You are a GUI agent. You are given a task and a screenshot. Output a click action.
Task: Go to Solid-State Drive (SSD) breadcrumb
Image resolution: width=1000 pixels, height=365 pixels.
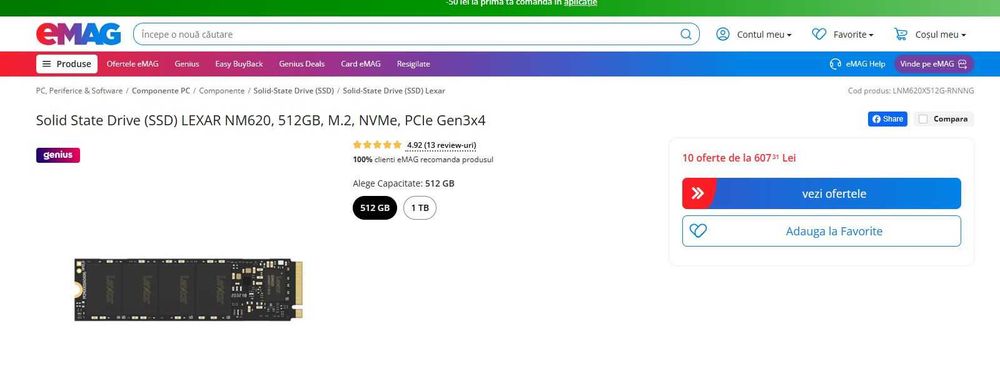click(x=293, y=91)
